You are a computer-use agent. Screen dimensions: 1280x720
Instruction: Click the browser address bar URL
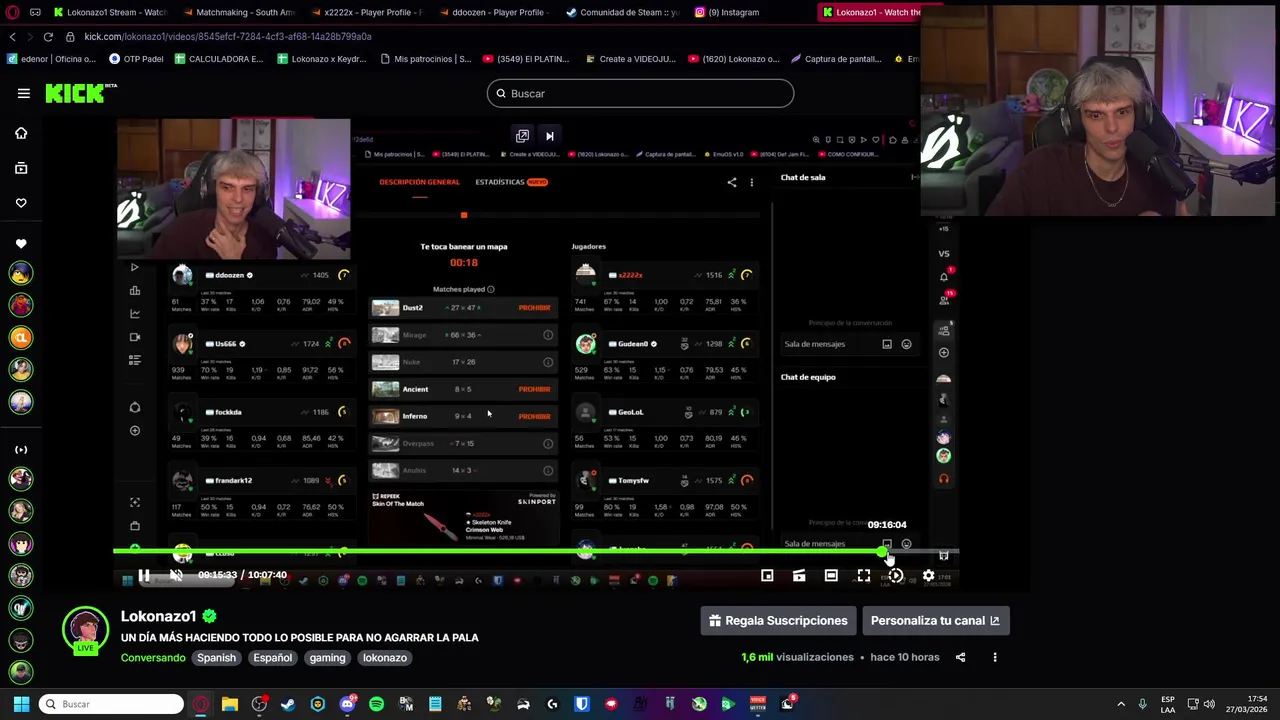pos(228,36)
